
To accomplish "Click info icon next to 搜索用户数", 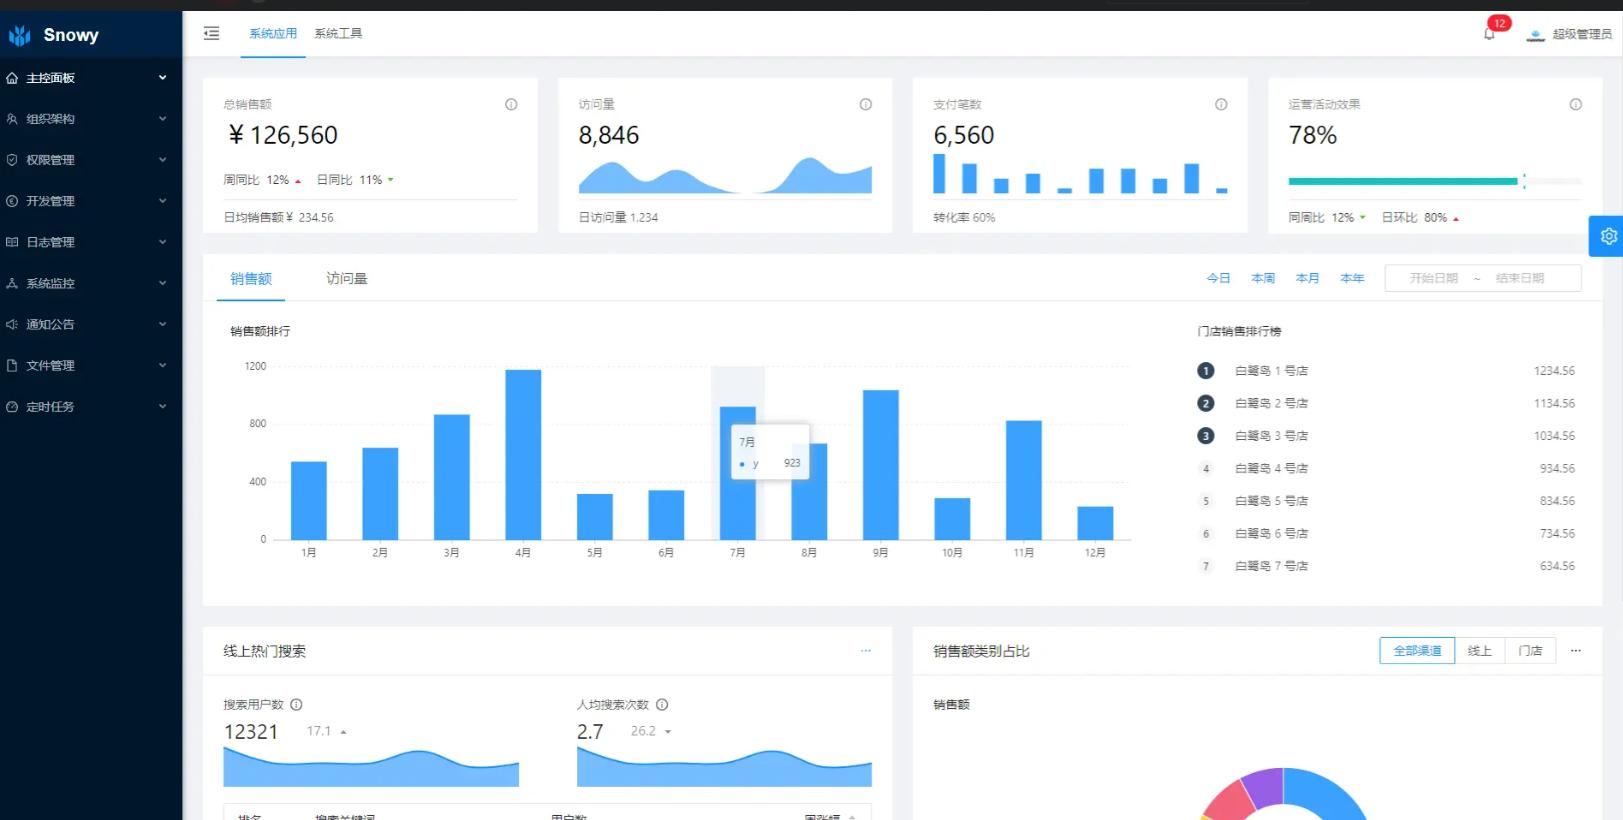I will 296,704.
